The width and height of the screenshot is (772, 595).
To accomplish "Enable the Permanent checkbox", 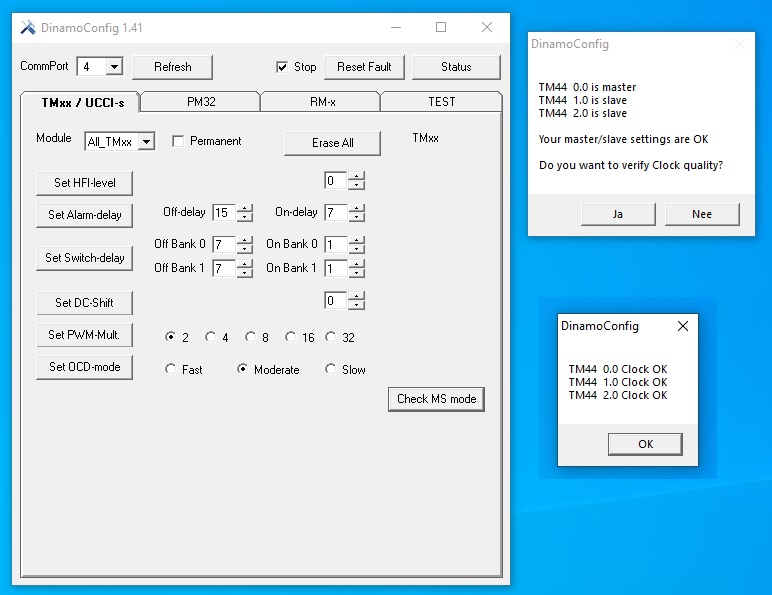I will (178, 141).
